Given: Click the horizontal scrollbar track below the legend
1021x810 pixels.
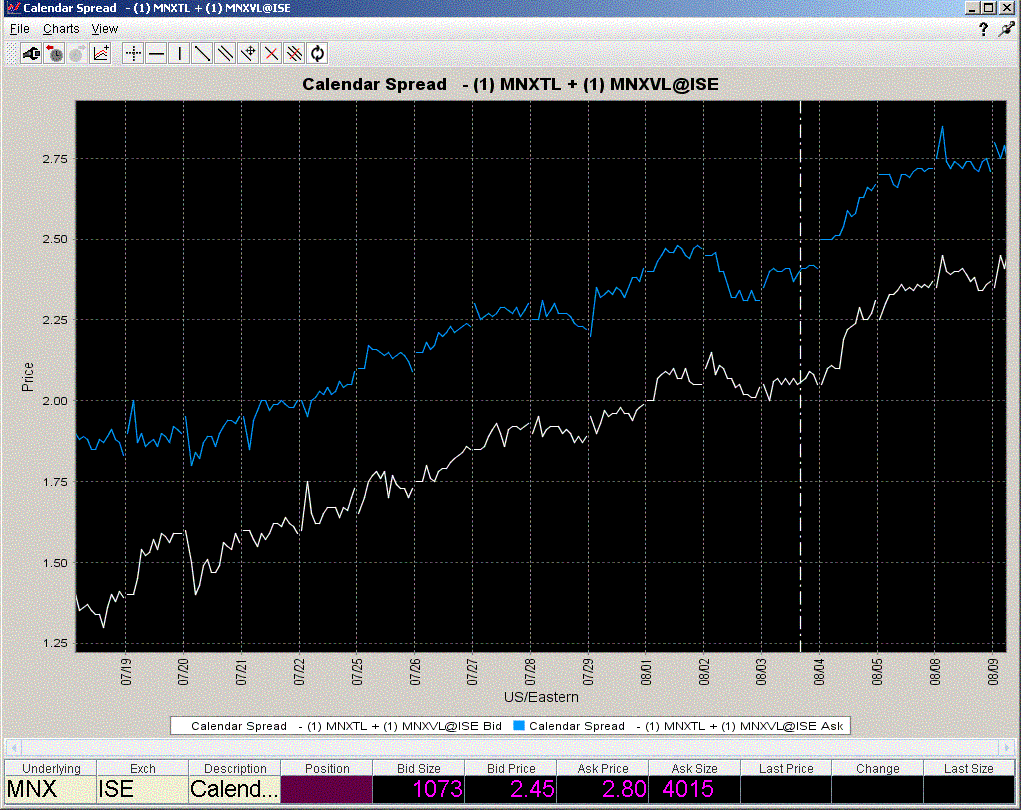Looking at the screenshot, I should (510, 747).
